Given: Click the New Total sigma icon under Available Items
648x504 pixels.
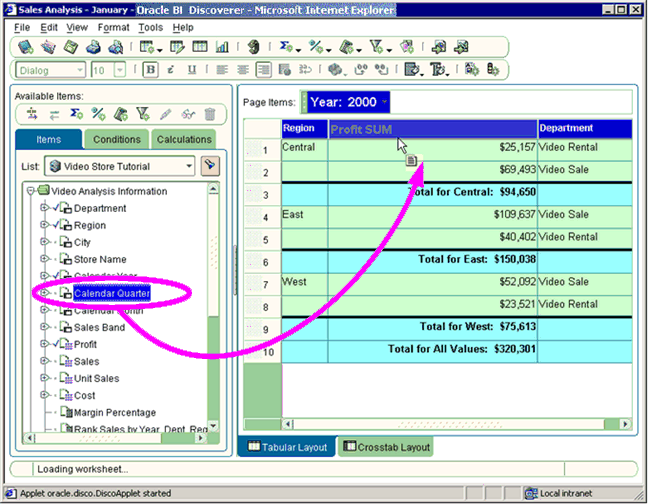Looking at the screenshot, I should (76, 114).
